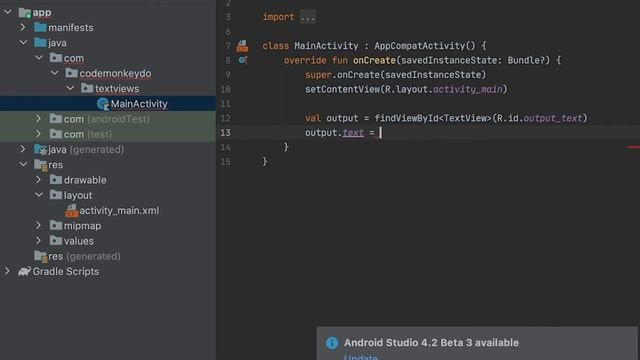Click 'AppCompatActivity' in the class declaration
This screenshot has width=640, height=360.
pyautogui.click(x=420, y=46)
